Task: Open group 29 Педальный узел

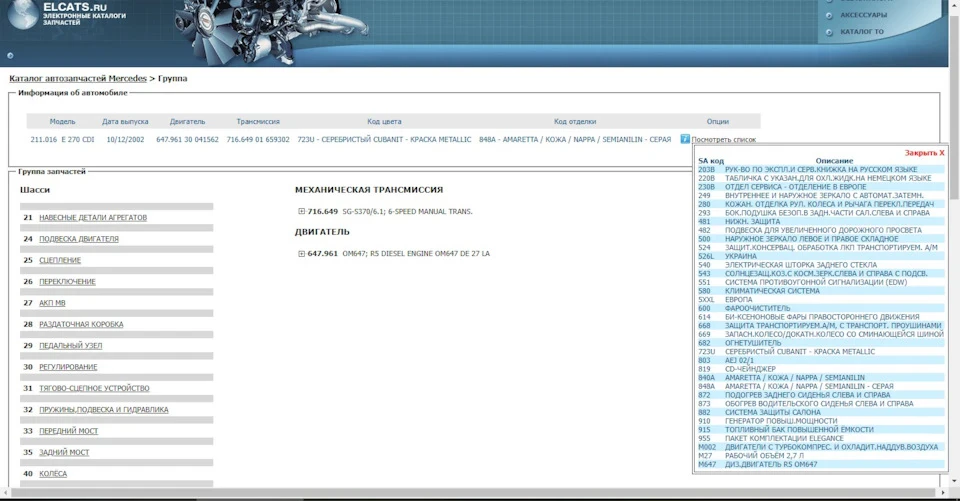Action: point(71,346)
